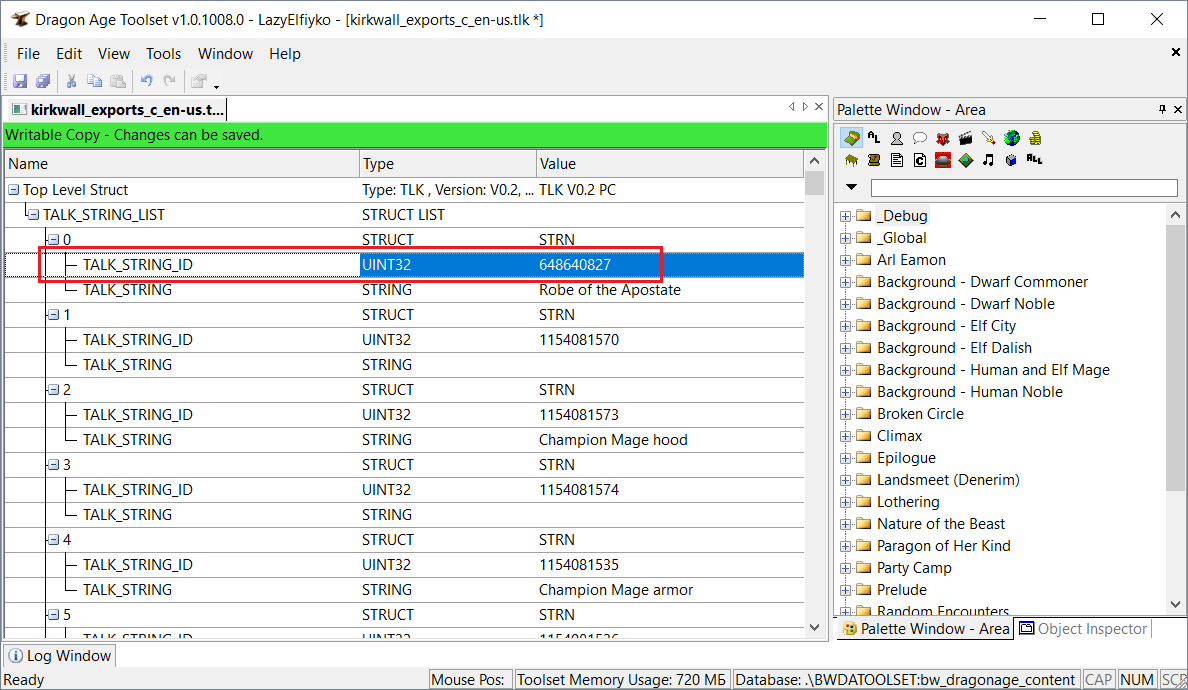The image size is (1188, 690).
Task: Select the 'Robe of the Apostate' value cell
Action: click(670, 290)
